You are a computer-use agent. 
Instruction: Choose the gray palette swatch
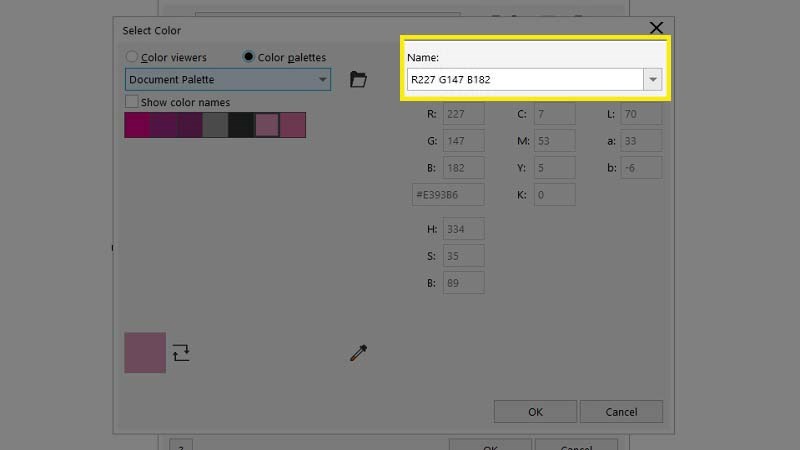[215, 125]
